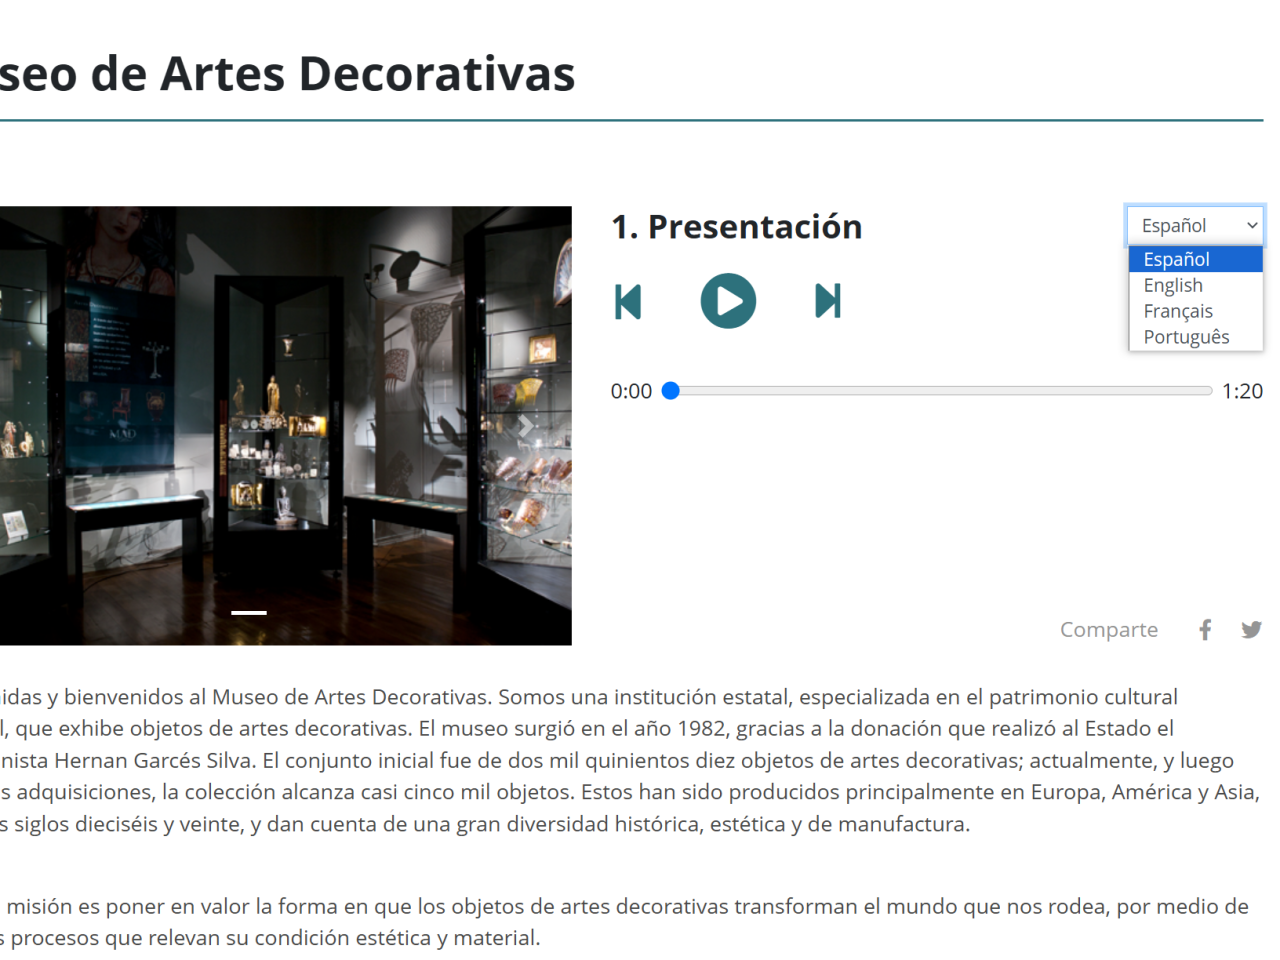Select the white carousel slide indicator

[249, 612]
